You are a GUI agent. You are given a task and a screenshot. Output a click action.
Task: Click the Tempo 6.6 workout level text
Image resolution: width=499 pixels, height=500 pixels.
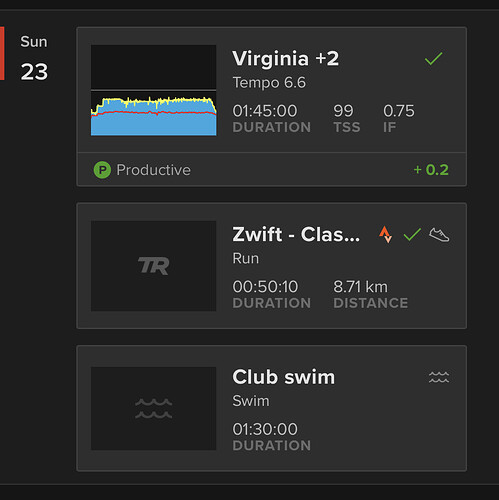(x=269, y=83)
